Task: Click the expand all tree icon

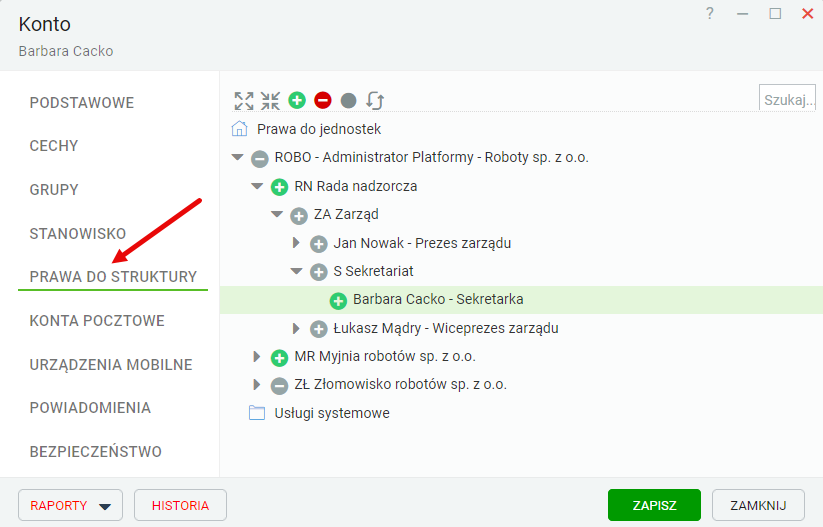Action: (x=244, y=100)
